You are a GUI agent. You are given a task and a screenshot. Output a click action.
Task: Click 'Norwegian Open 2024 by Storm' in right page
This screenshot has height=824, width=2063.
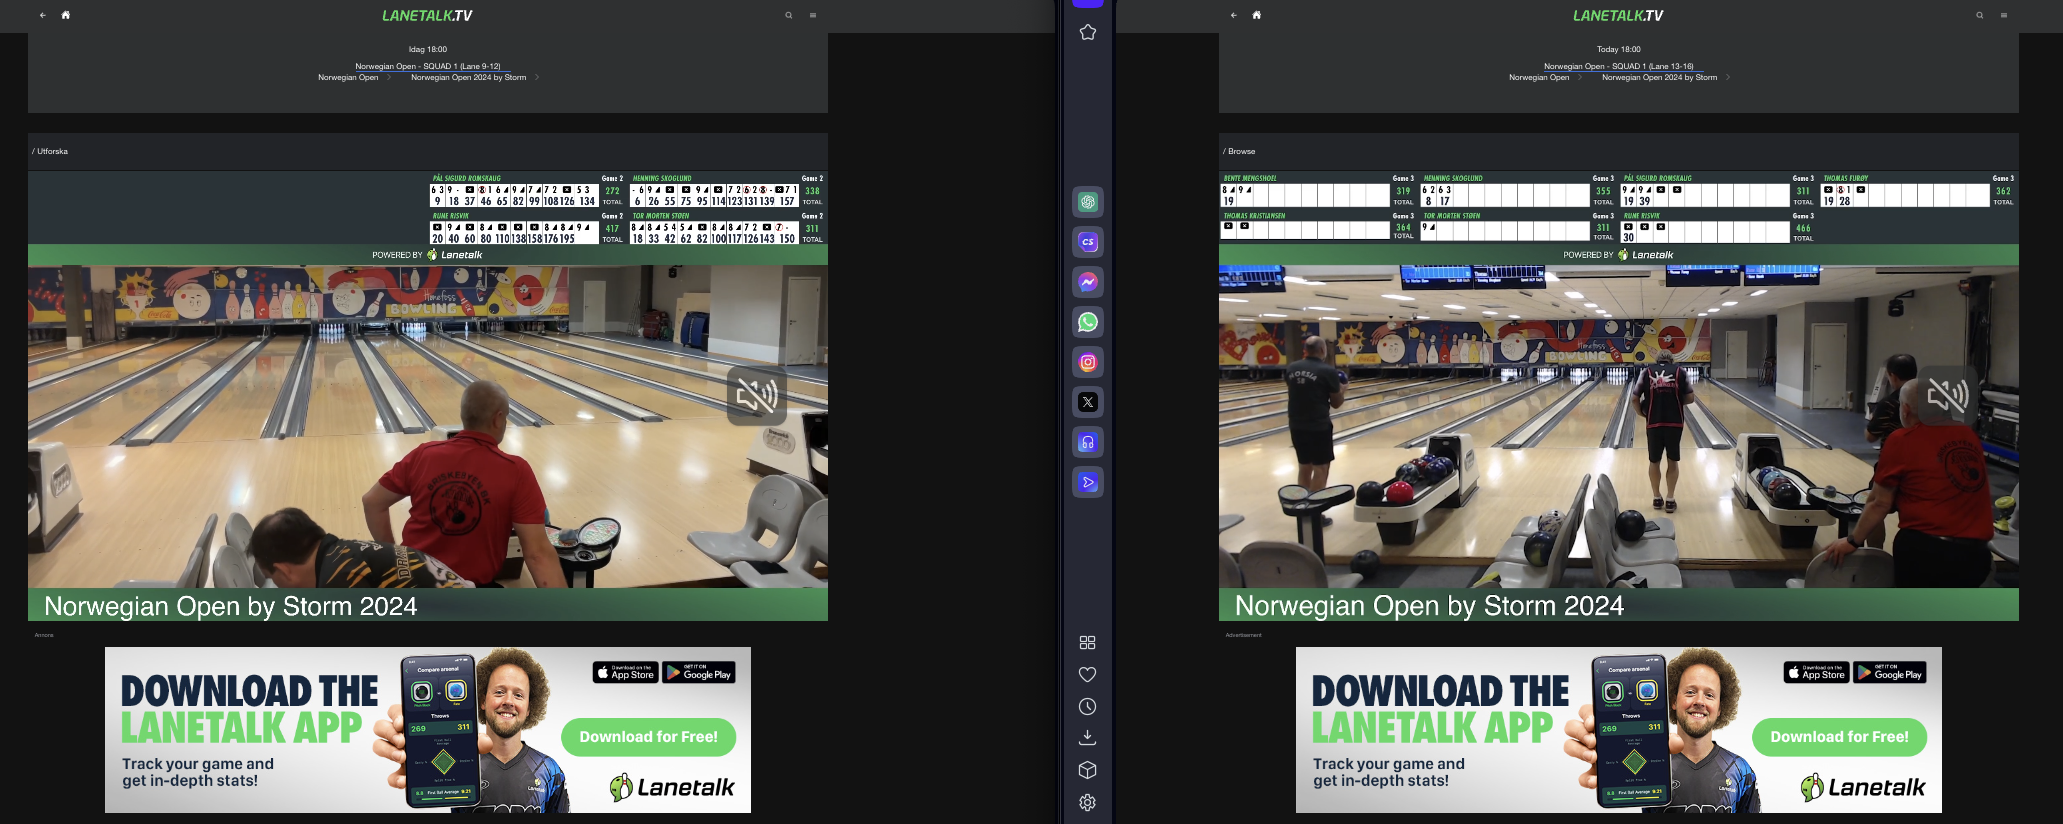[1660, 77]
